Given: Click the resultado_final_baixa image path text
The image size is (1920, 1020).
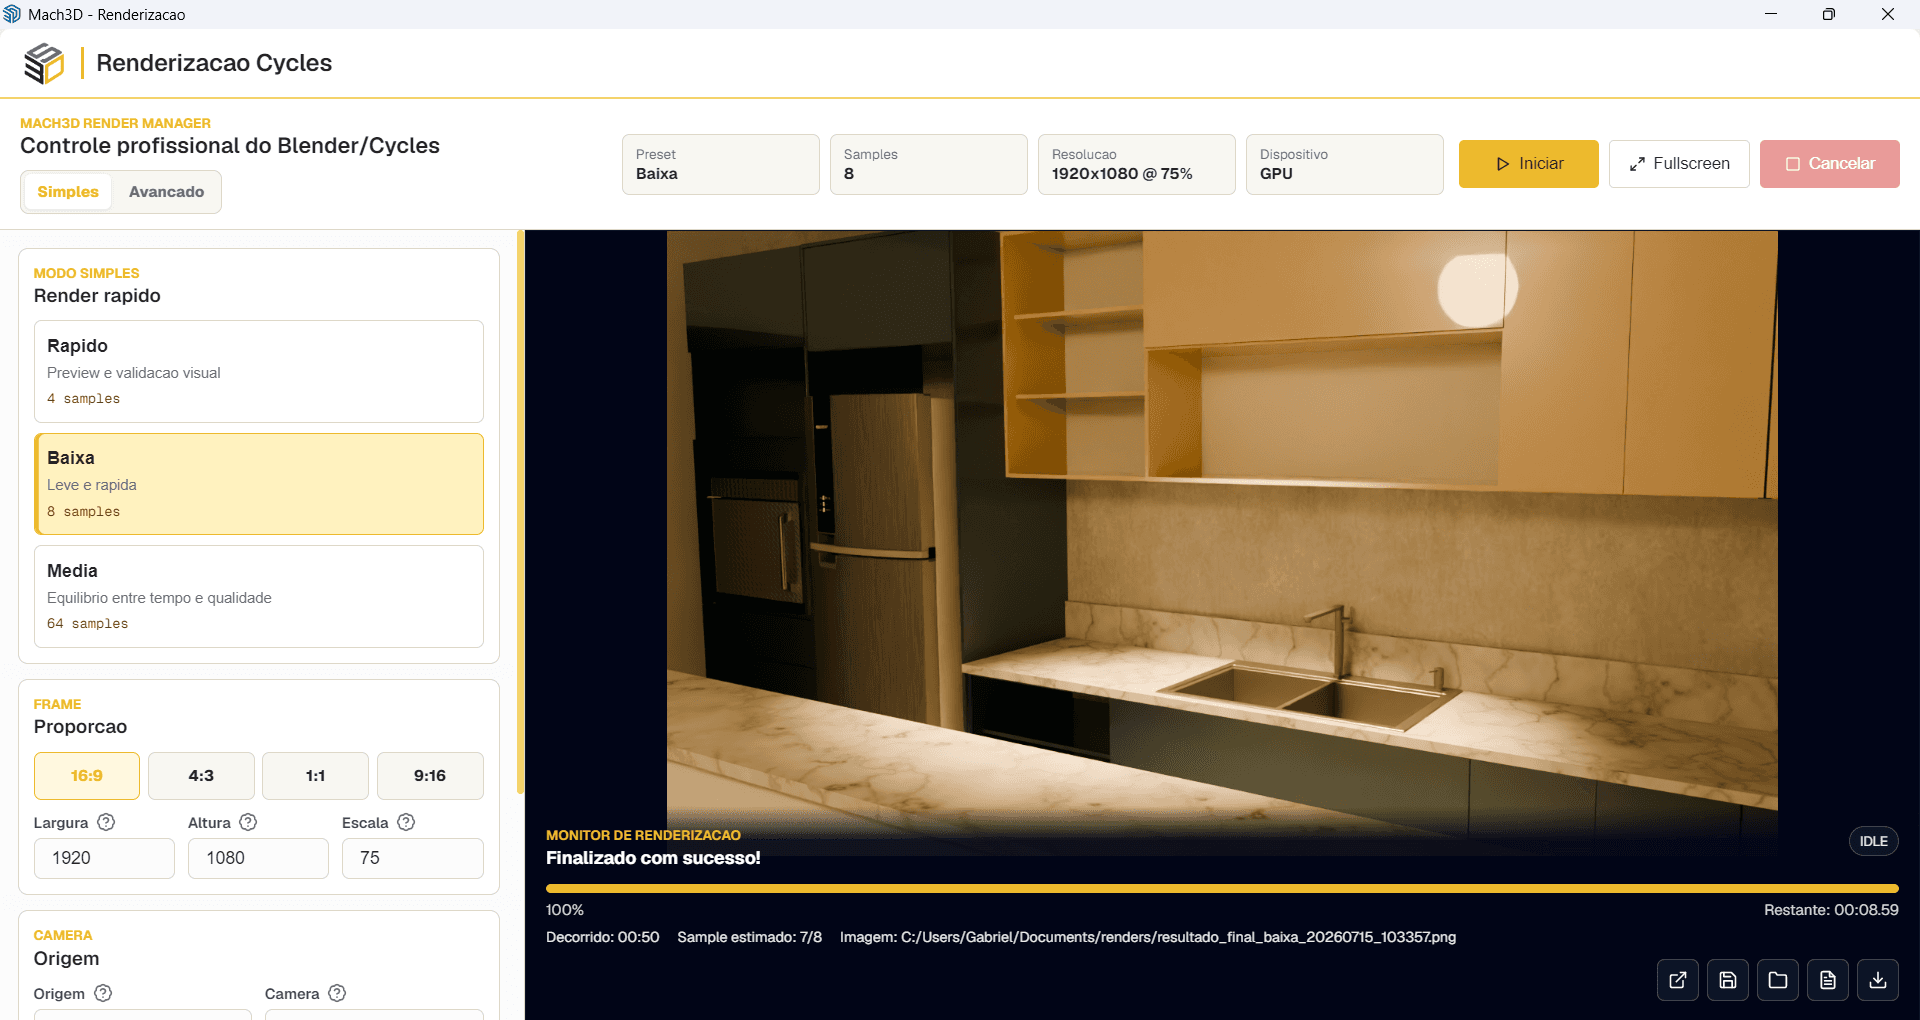Looking at the screenshot, I should click(x=1148, y=937).
